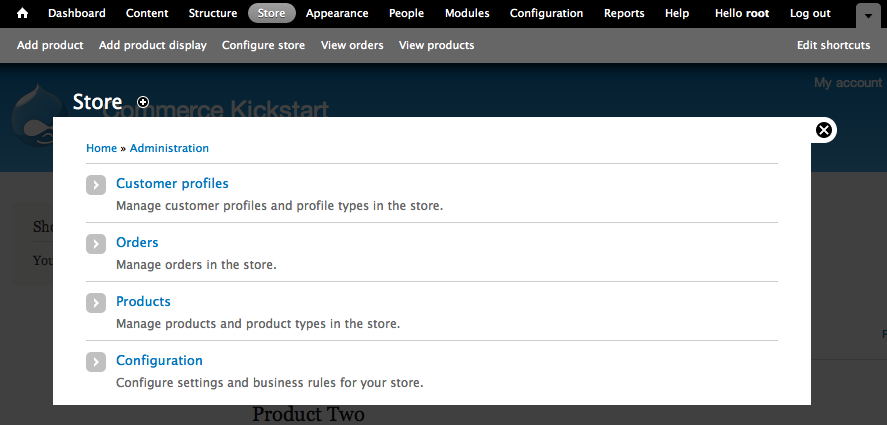This screenshot has width=887, height=425.
Task: Click 'Manage customer profiles and profile types' description
Action: (x=279, y=206)
